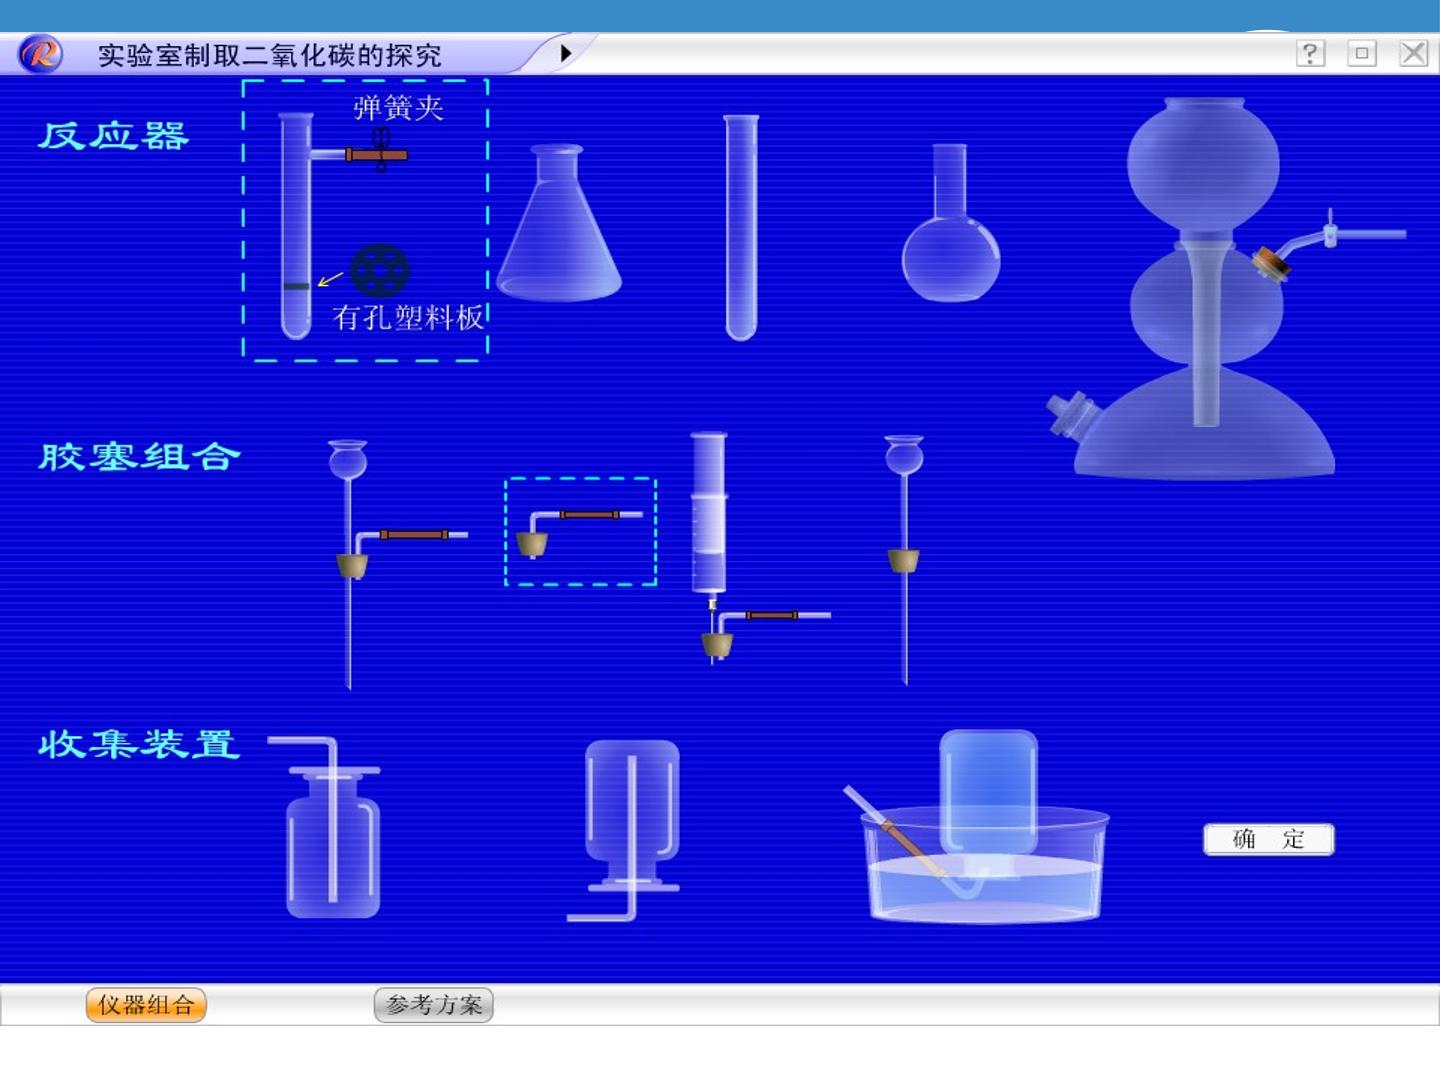This screenshot has width=1440, height=1080.
Task: Switch to the 仪器组合 tab
Action: 146,1004
